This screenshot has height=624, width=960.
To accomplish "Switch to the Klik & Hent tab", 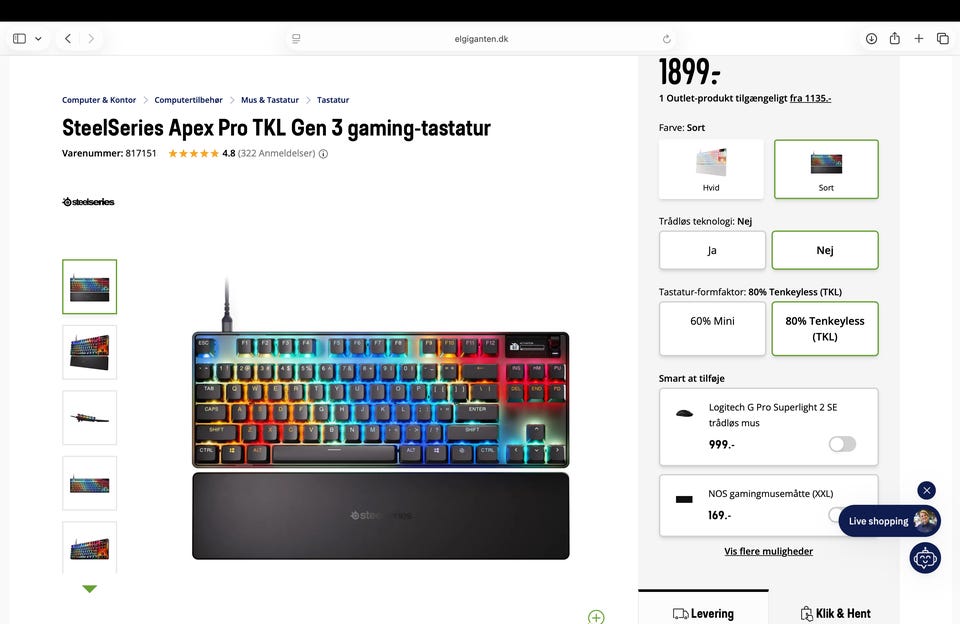I will [835, 613].
